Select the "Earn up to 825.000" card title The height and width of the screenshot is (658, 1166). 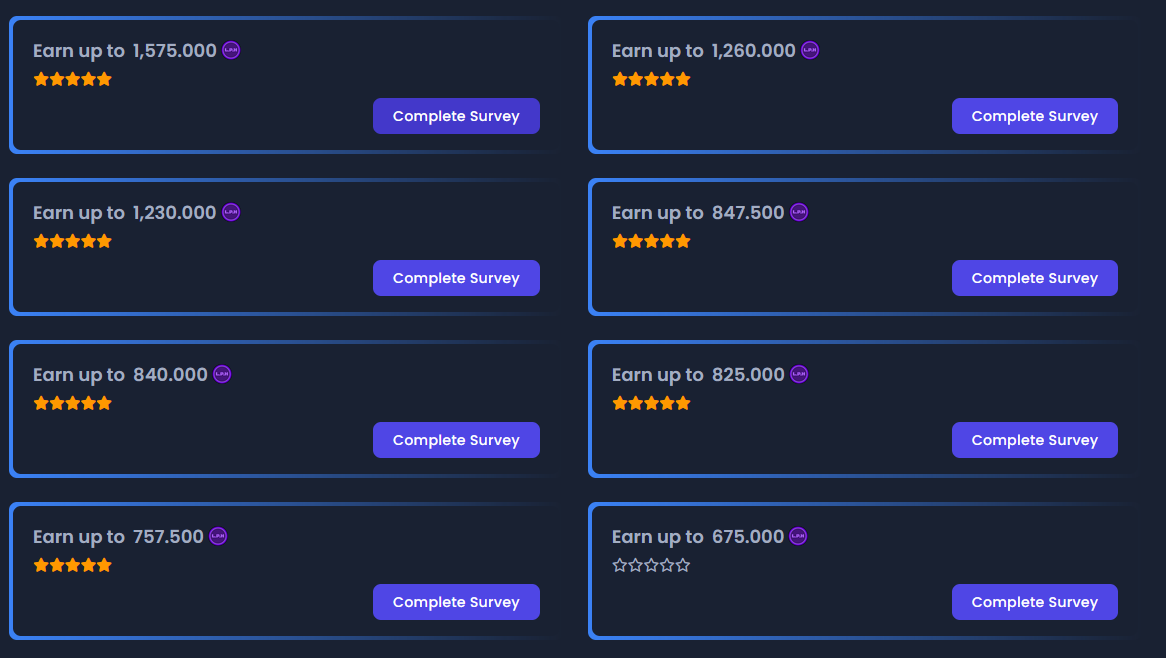pos(698,375)
